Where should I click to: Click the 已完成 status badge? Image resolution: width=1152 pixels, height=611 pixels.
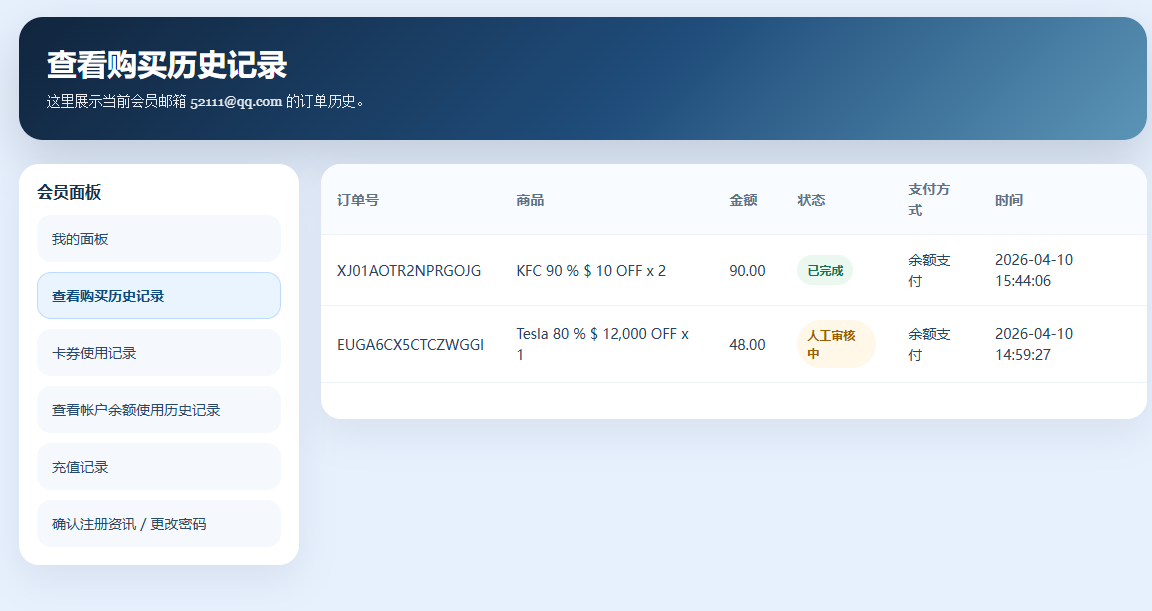tap(825, 271)
